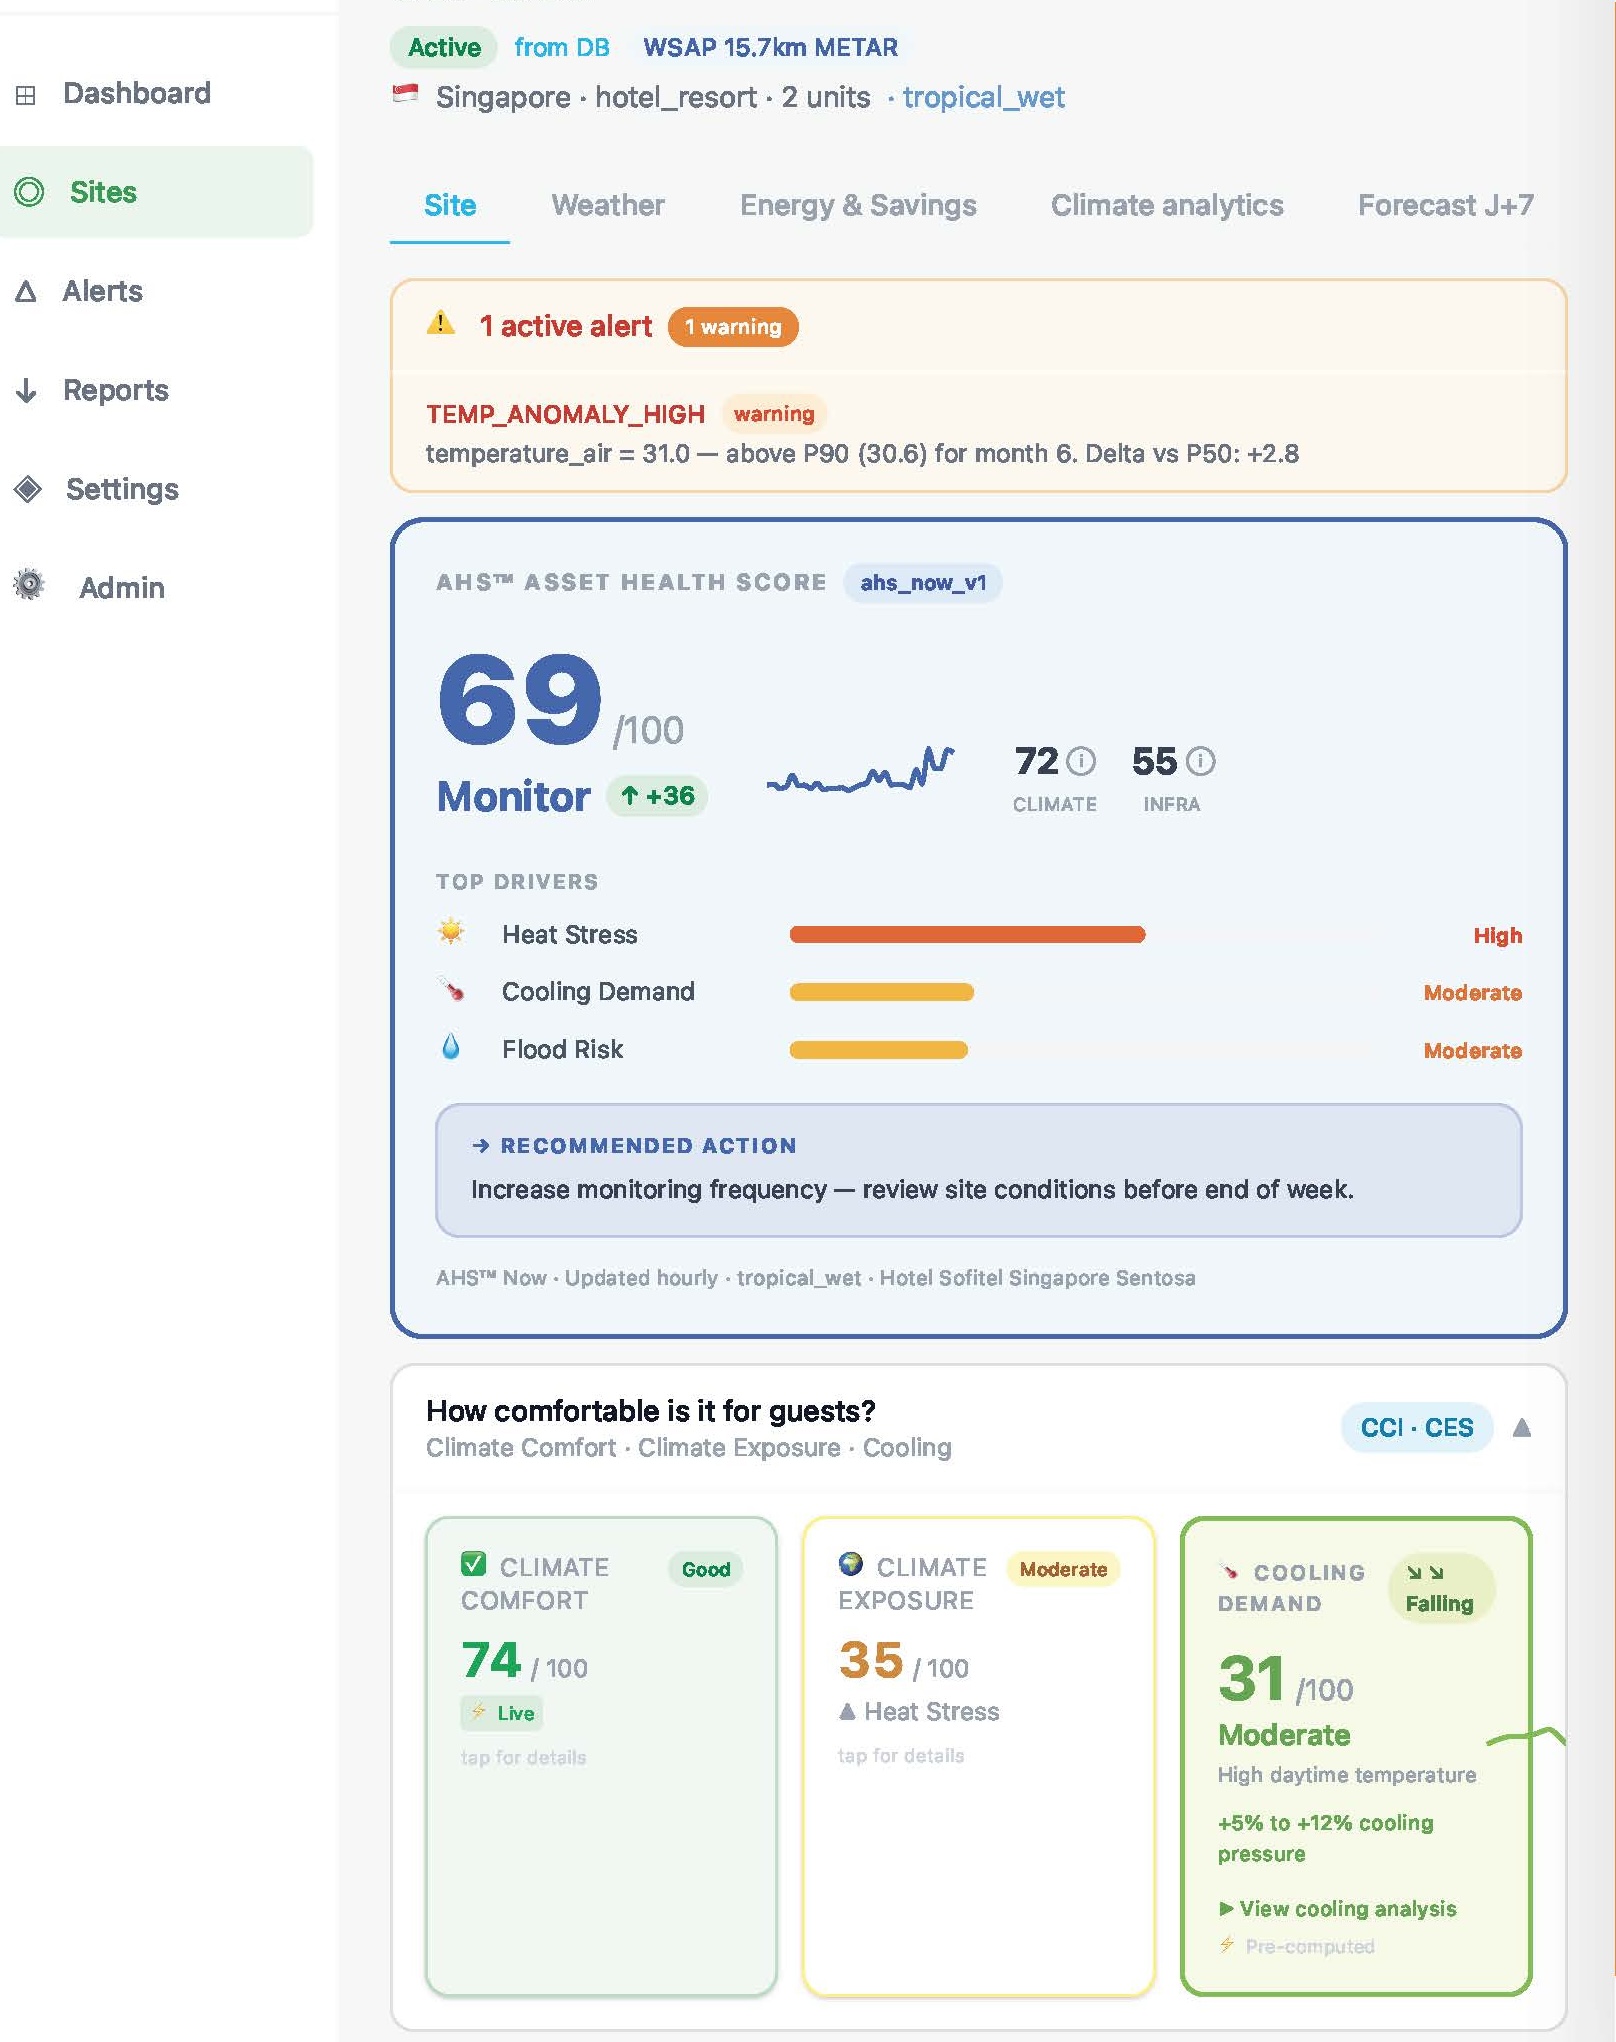Click the globe icon on Climate Exposure card
1616x2042 pixels.
(x=851, y=1563)
